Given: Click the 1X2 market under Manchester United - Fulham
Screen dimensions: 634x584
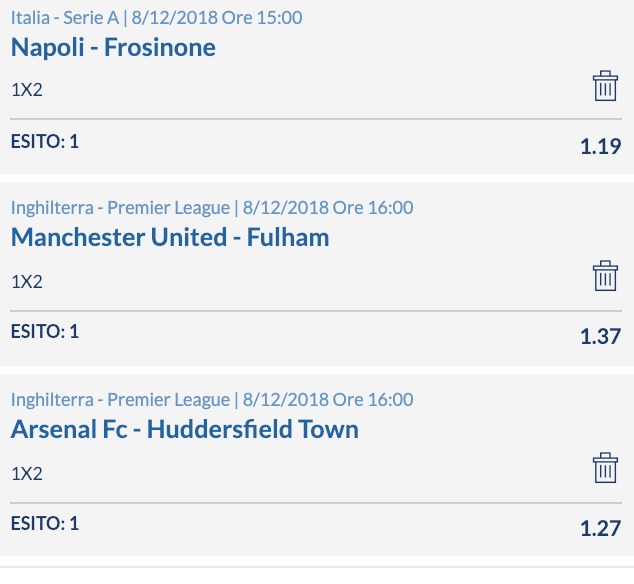Looking at the screenshot, I should [27, 282].
